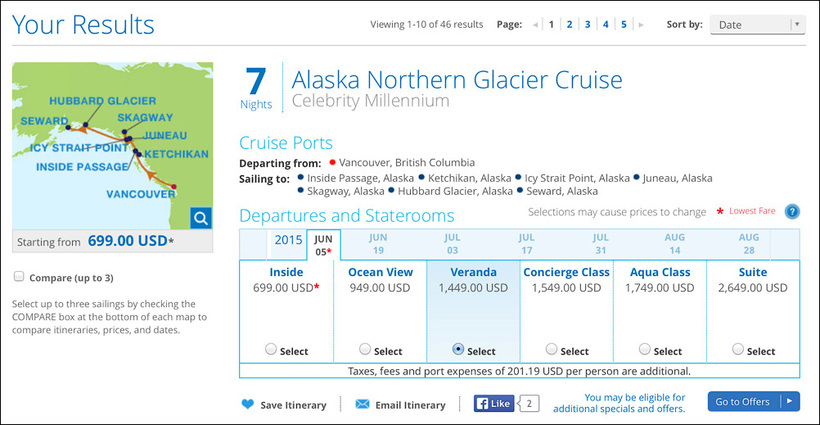
Task: Choose the Suite stateroom radio button
Action: point(738,350)
